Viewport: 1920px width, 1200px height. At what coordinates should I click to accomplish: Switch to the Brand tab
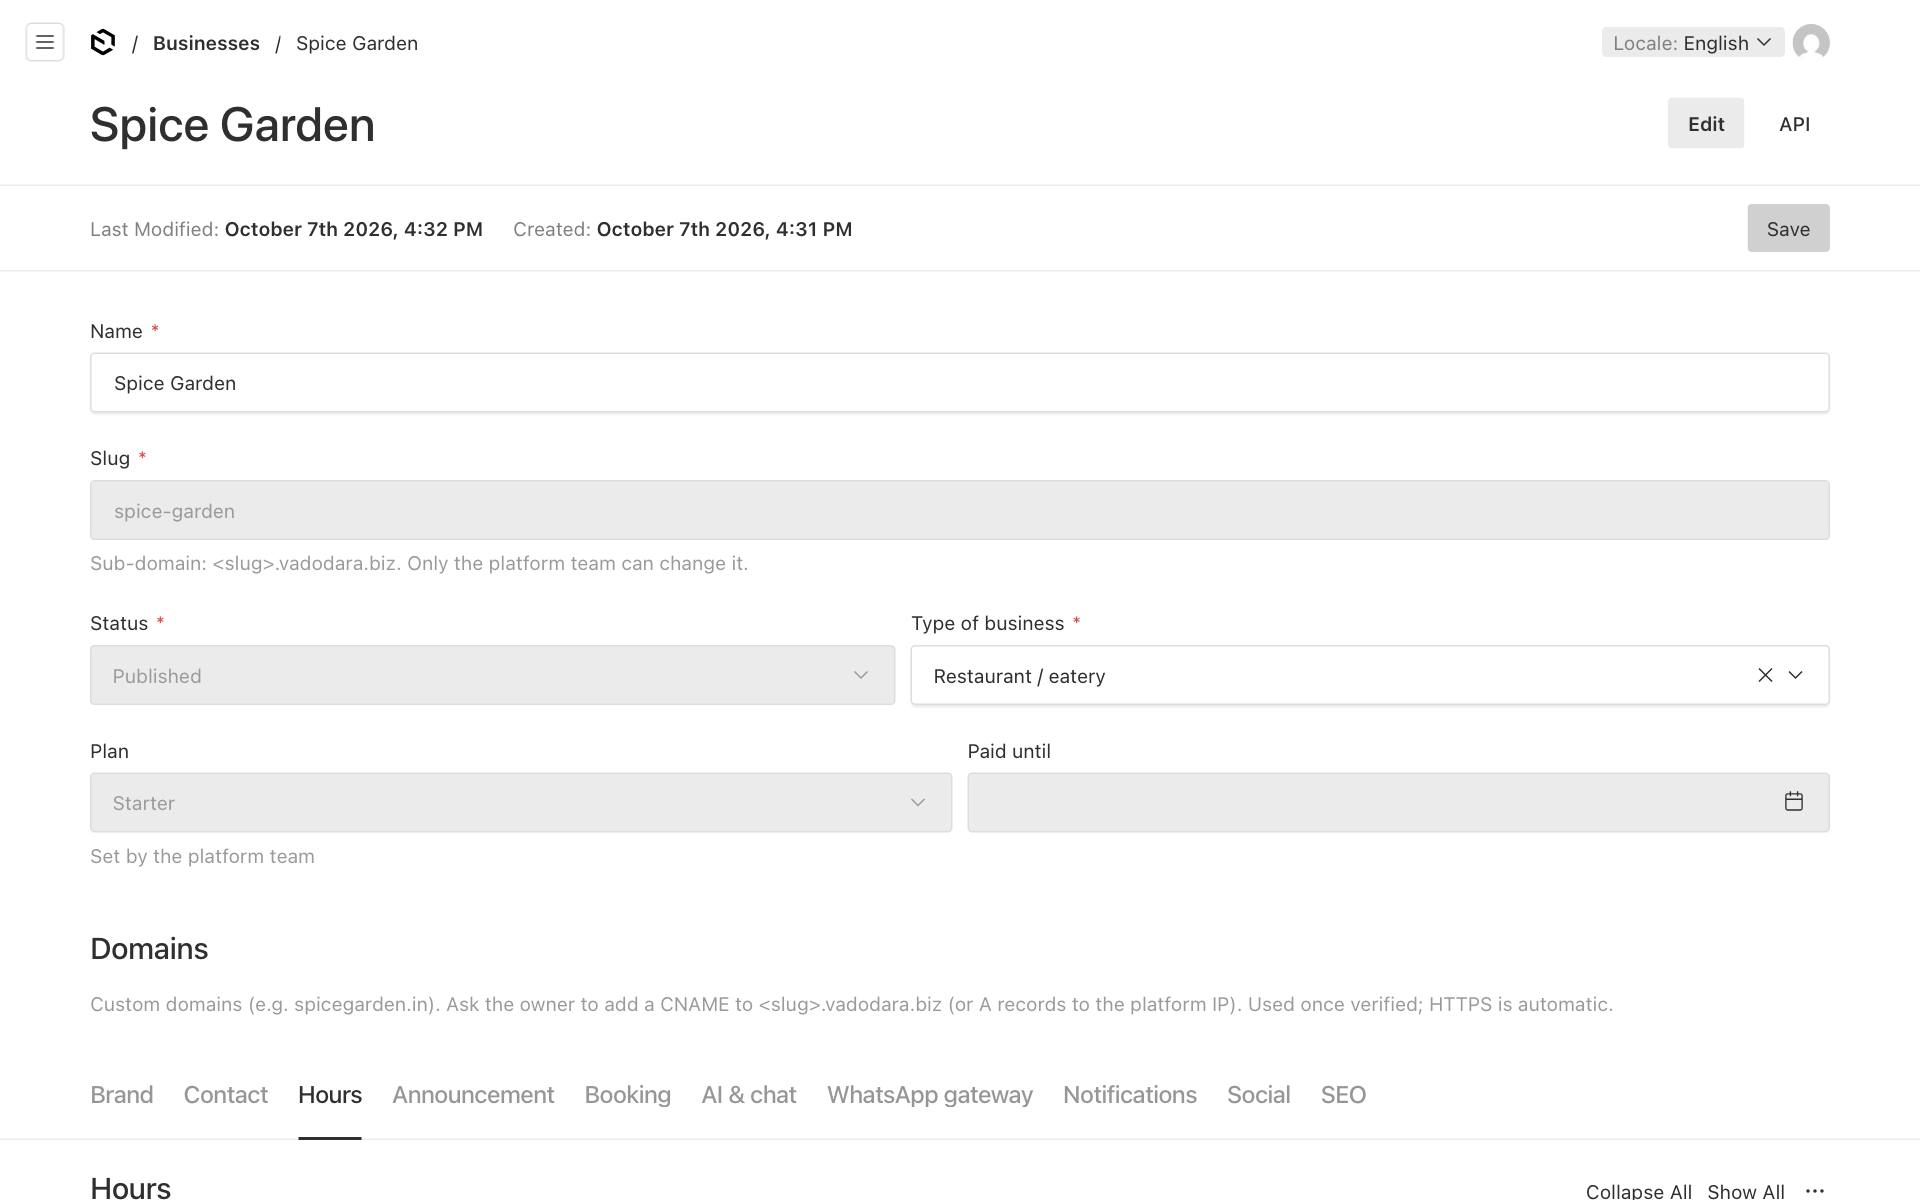122,1095
